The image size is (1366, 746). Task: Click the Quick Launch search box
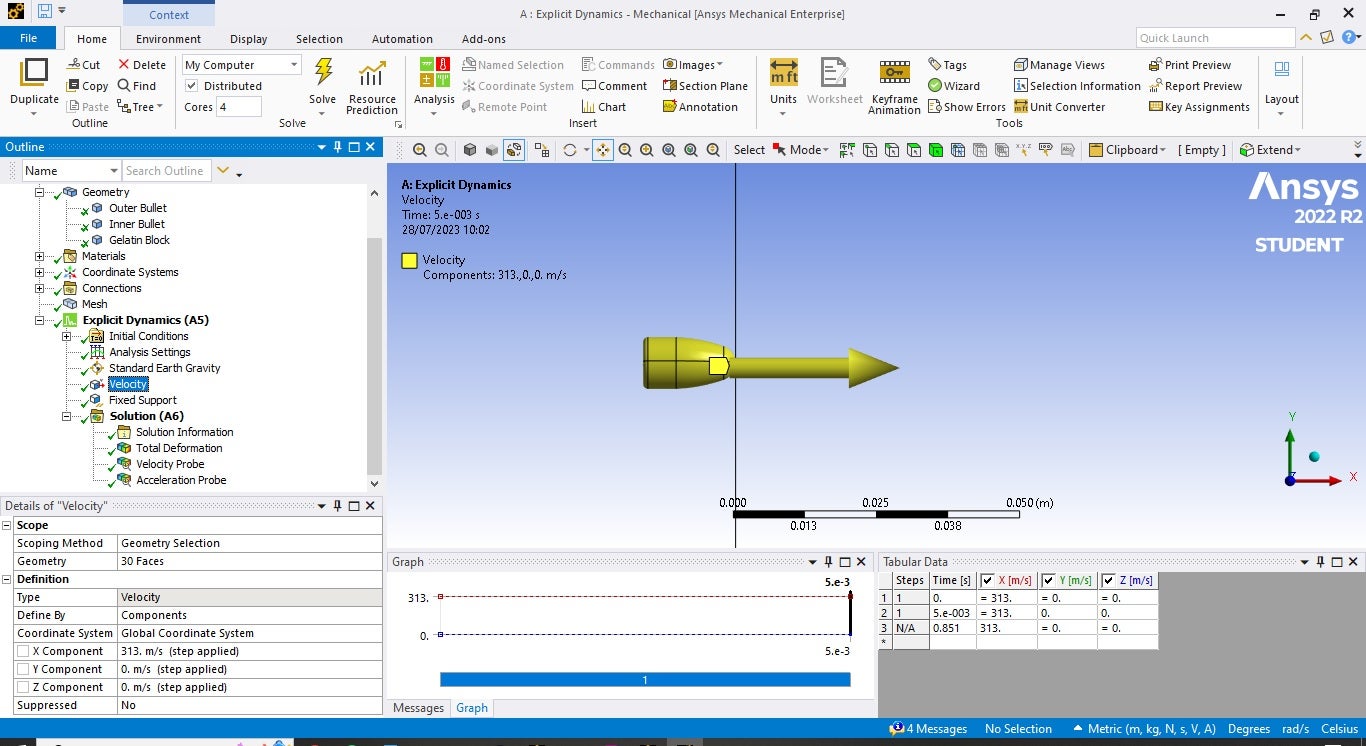[1216, 38]
